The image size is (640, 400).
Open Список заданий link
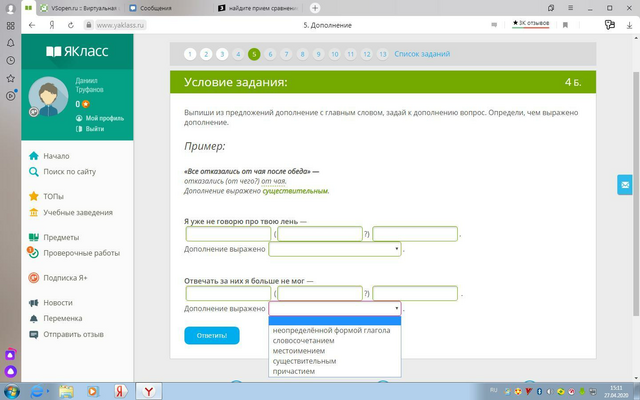click(422, 54)
